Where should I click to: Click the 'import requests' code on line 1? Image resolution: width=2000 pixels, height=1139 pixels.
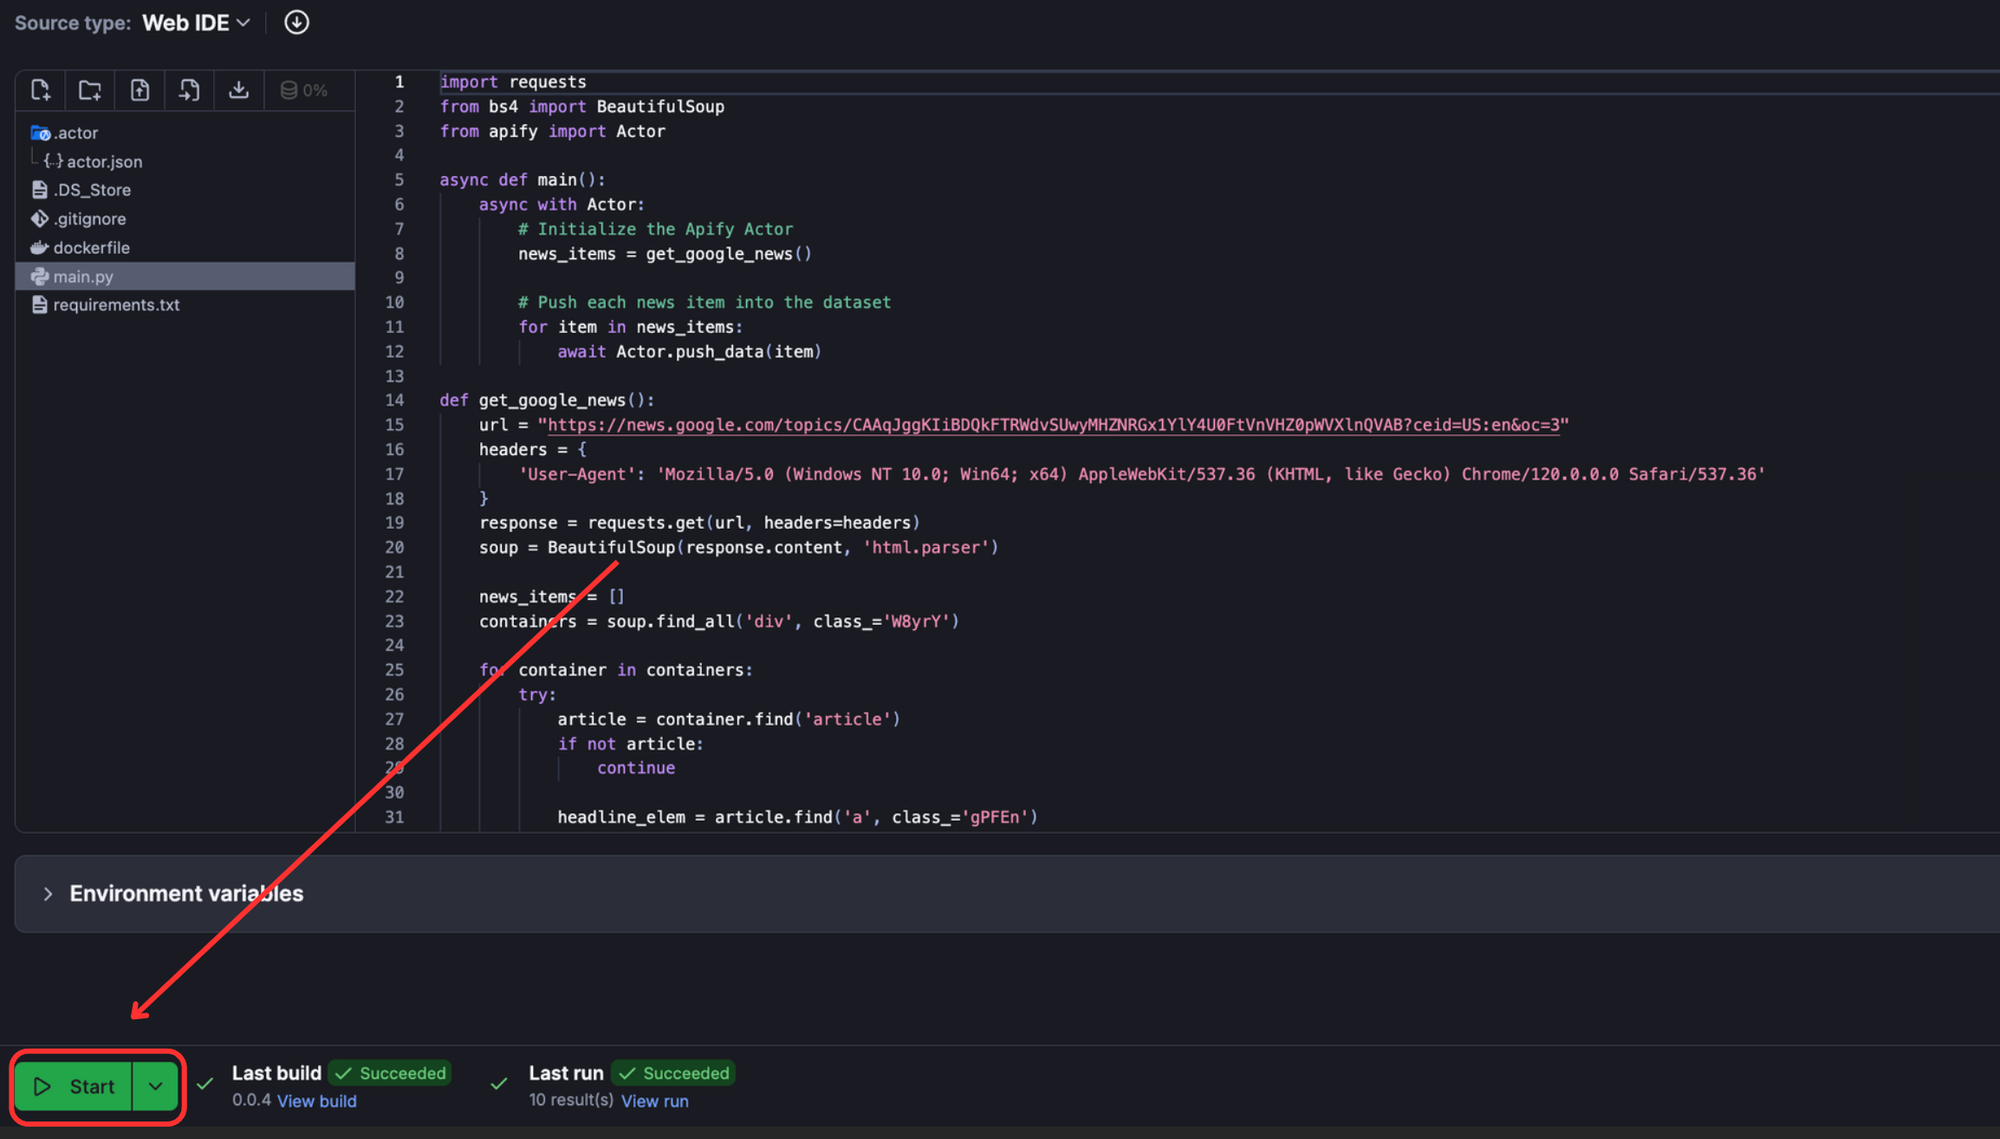513,82
